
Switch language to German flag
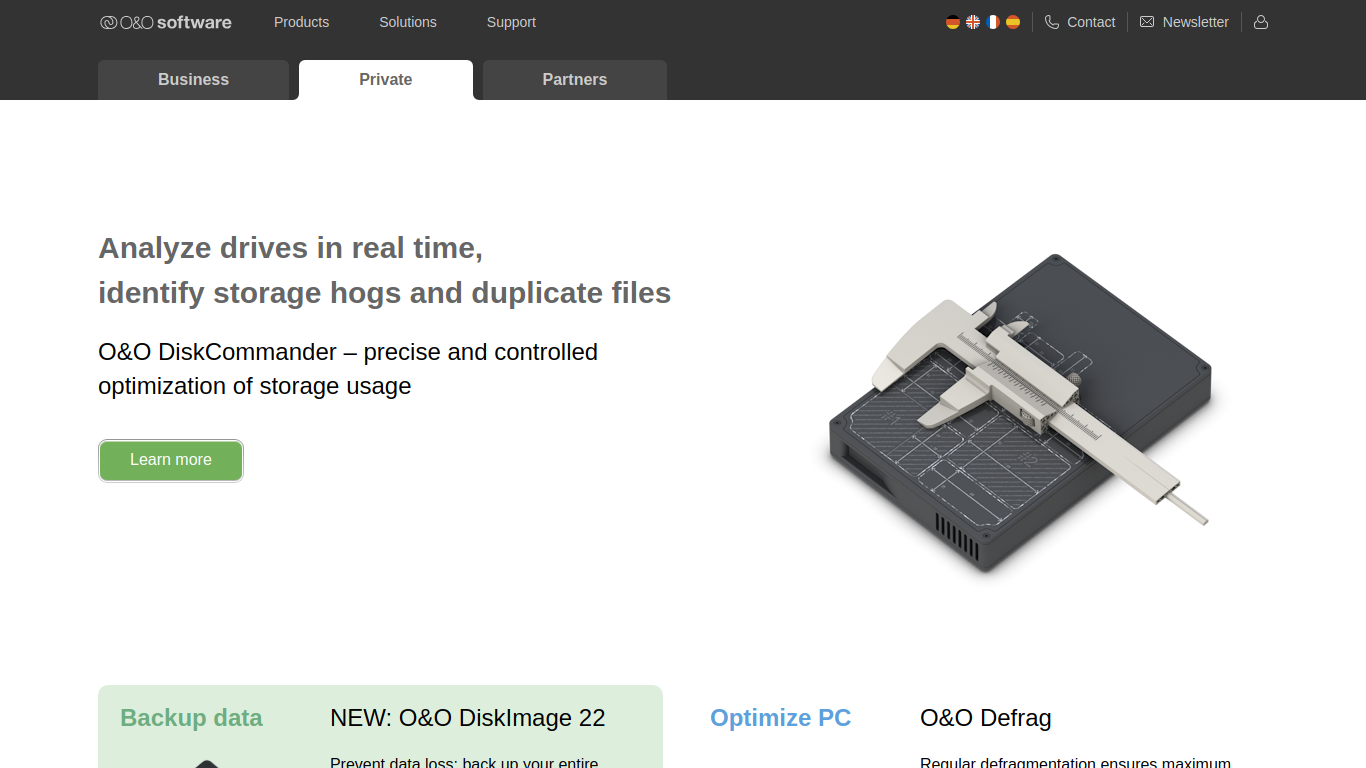click(953, 22)
